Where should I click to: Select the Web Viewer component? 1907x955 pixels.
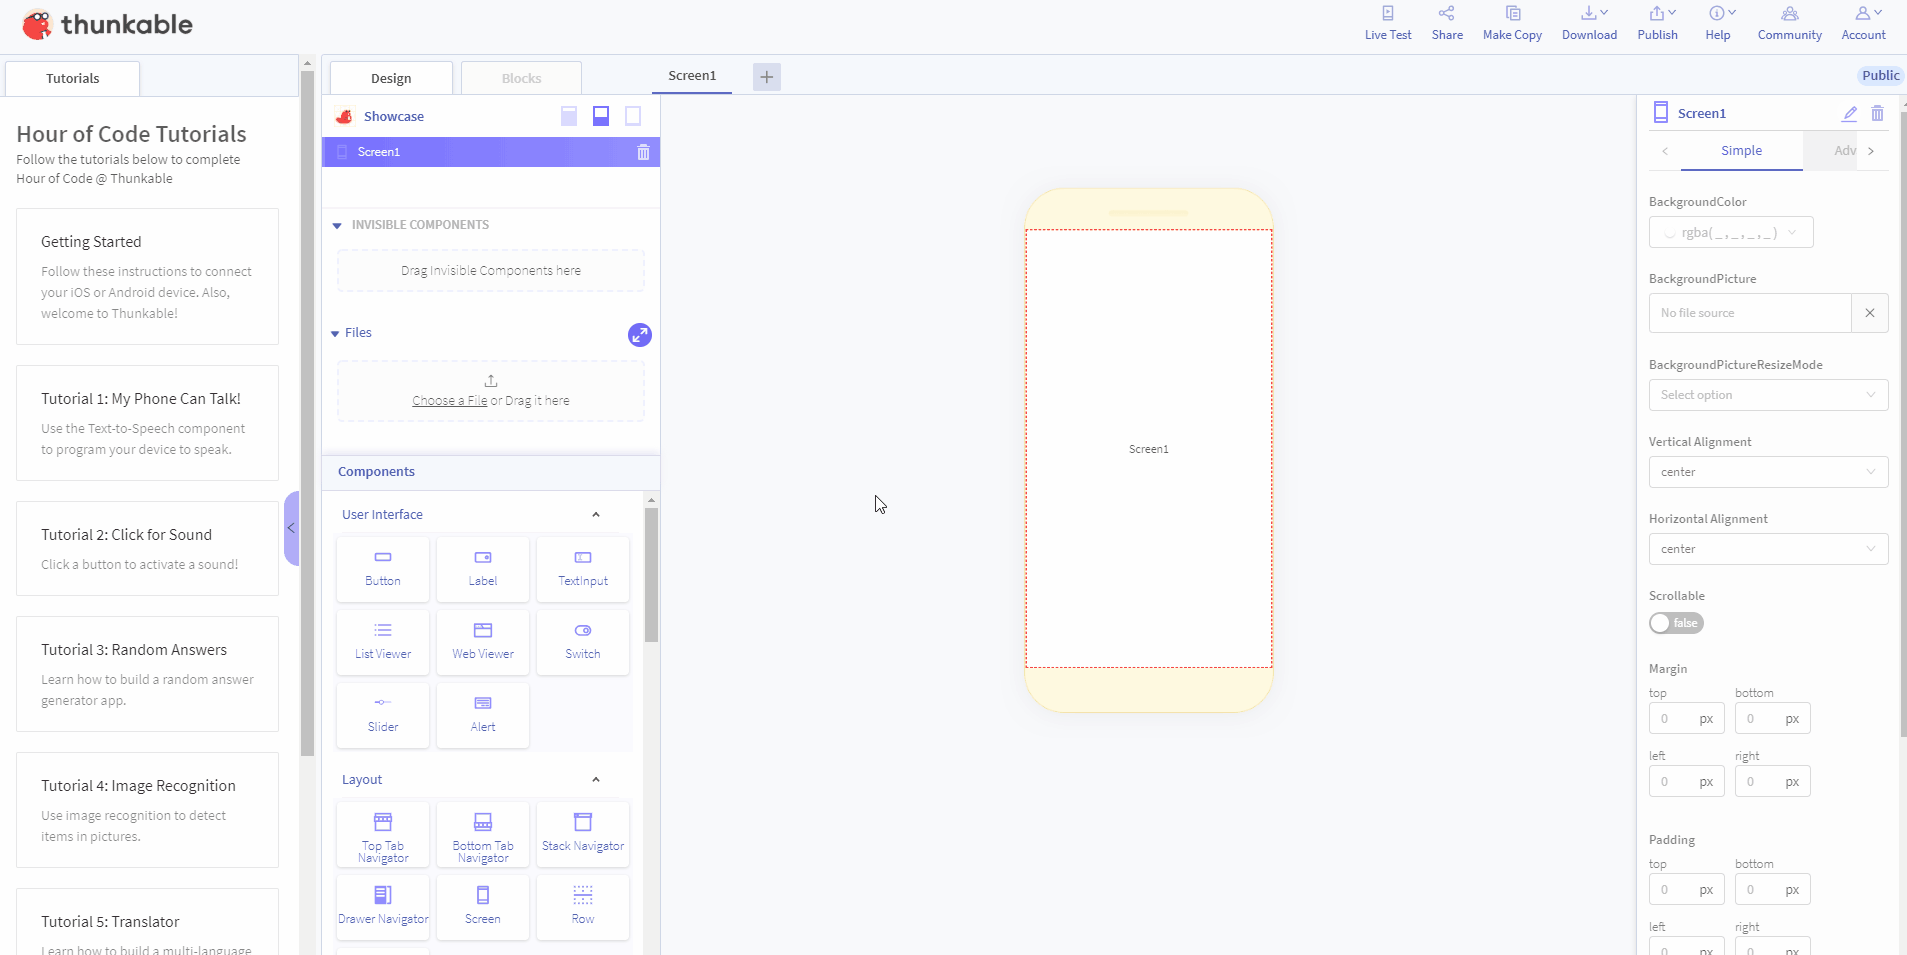(x=483, y=642)
